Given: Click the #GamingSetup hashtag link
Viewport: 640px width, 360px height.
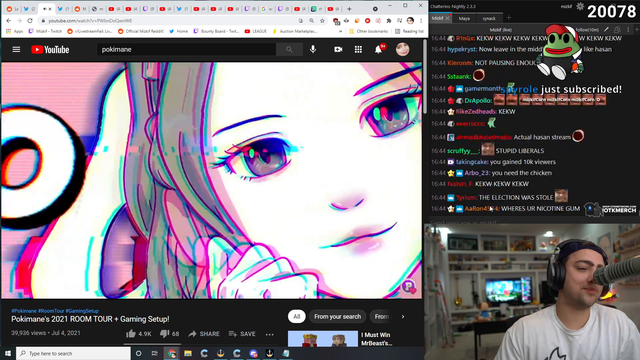Looking at the screenshot, I should click(x=82, y=311).
